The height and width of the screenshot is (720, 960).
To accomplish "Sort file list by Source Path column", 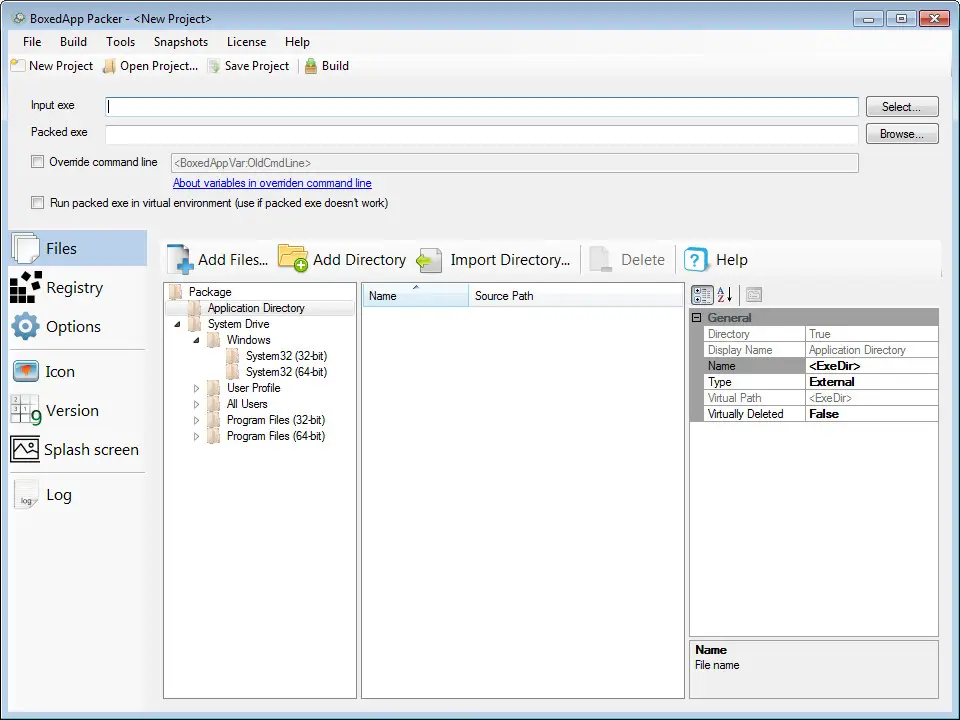I will 576,295.
